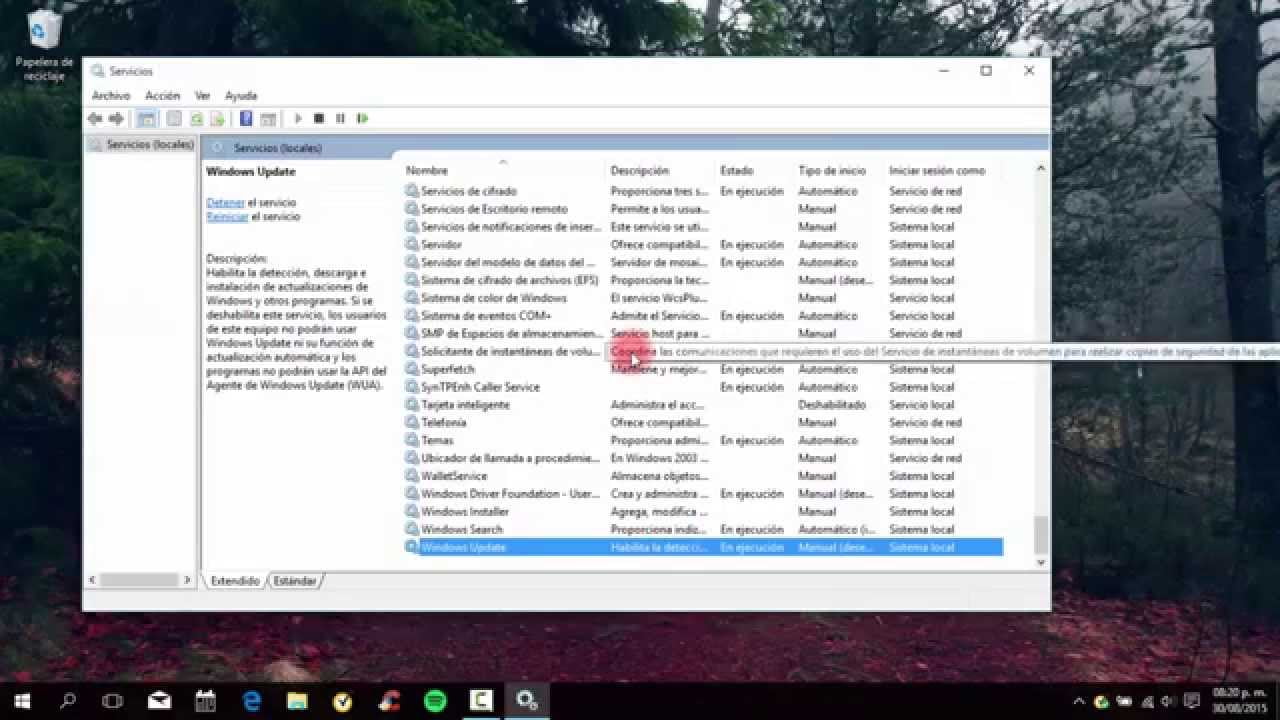Click the Start Service play icon

point(298,119)
